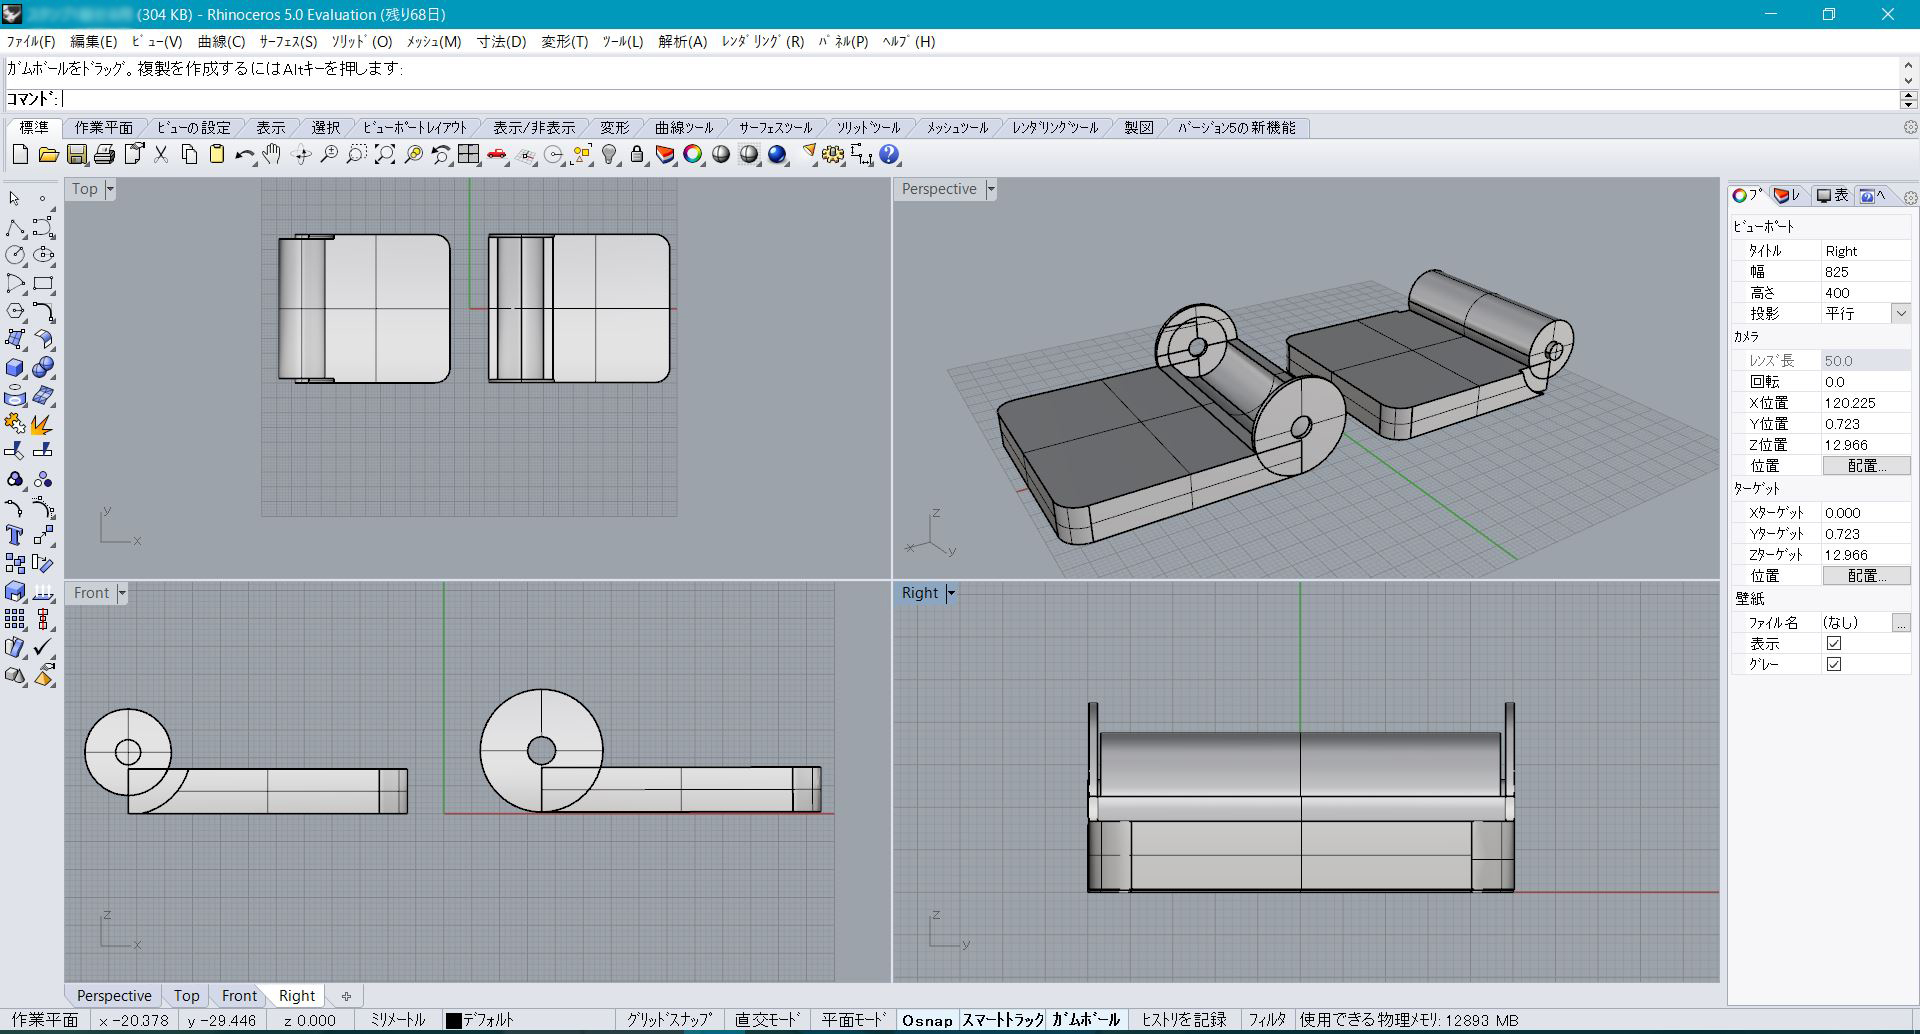Click 配置... button under ターゲット section
The height and width of the screenshot is (1034, 1920).
pyautogui.click(x=1866, y=576)
